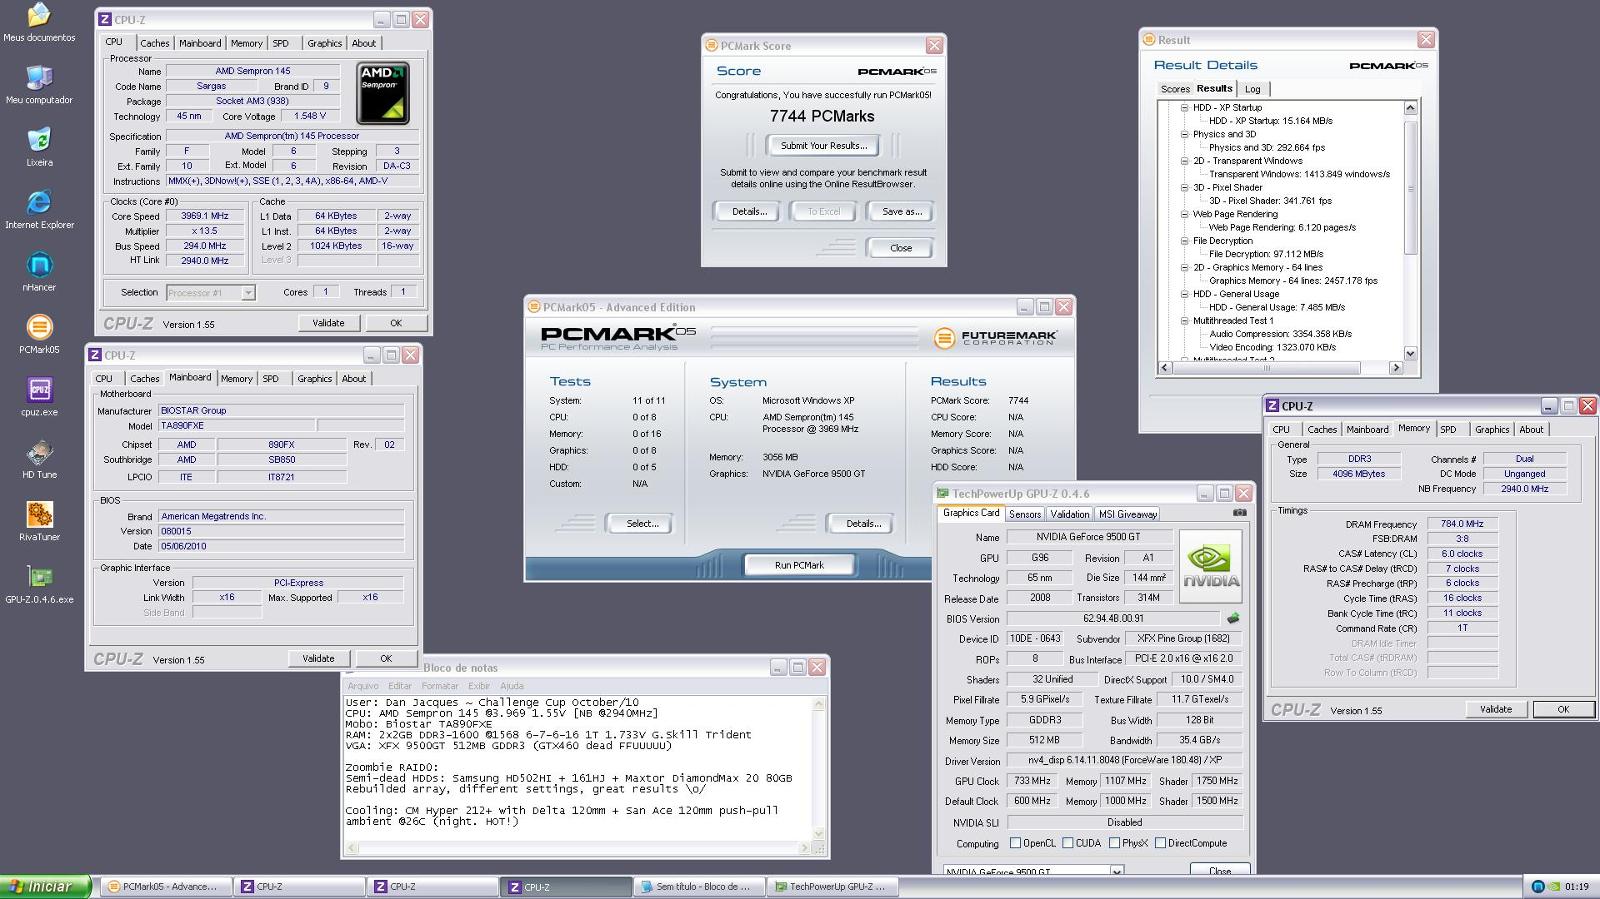1600x899 pixels.
Task: Click the AMD Sempron logo in CPU-Z
Action: 383,93
